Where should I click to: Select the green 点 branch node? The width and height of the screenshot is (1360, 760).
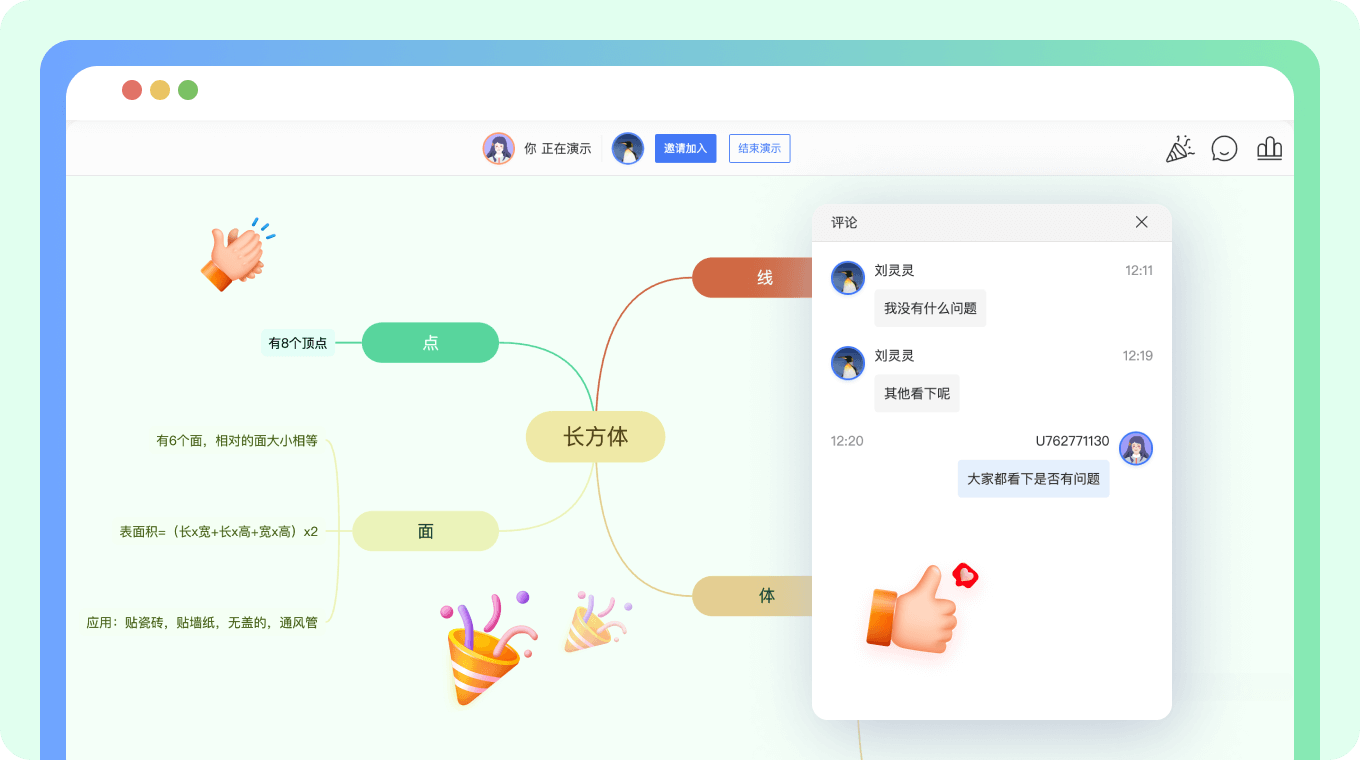(x=430, y=343)
